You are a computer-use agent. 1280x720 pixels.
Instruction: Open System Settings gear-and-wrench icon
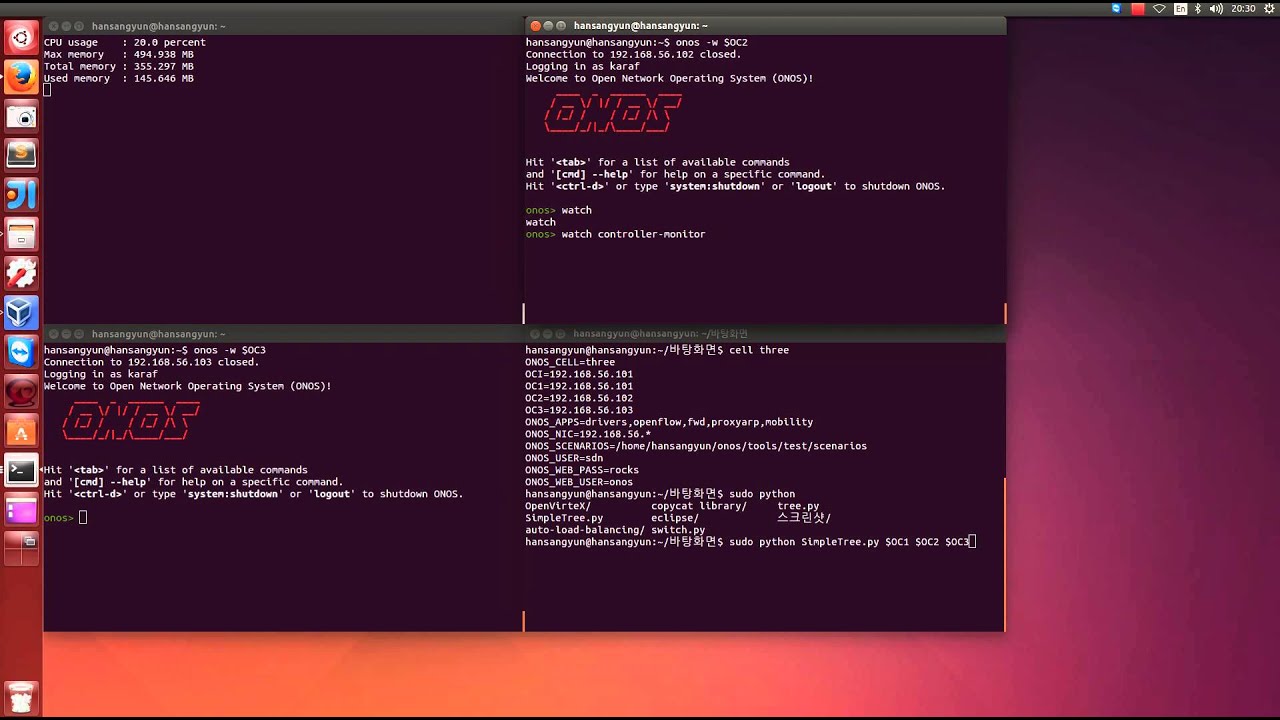click(21, 273)
